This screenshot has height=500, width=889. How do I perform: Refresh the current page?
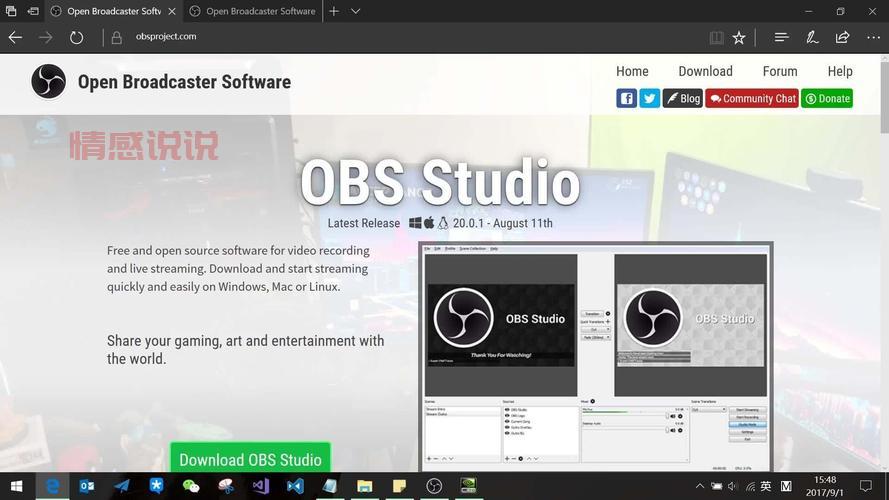coord(76,37)
